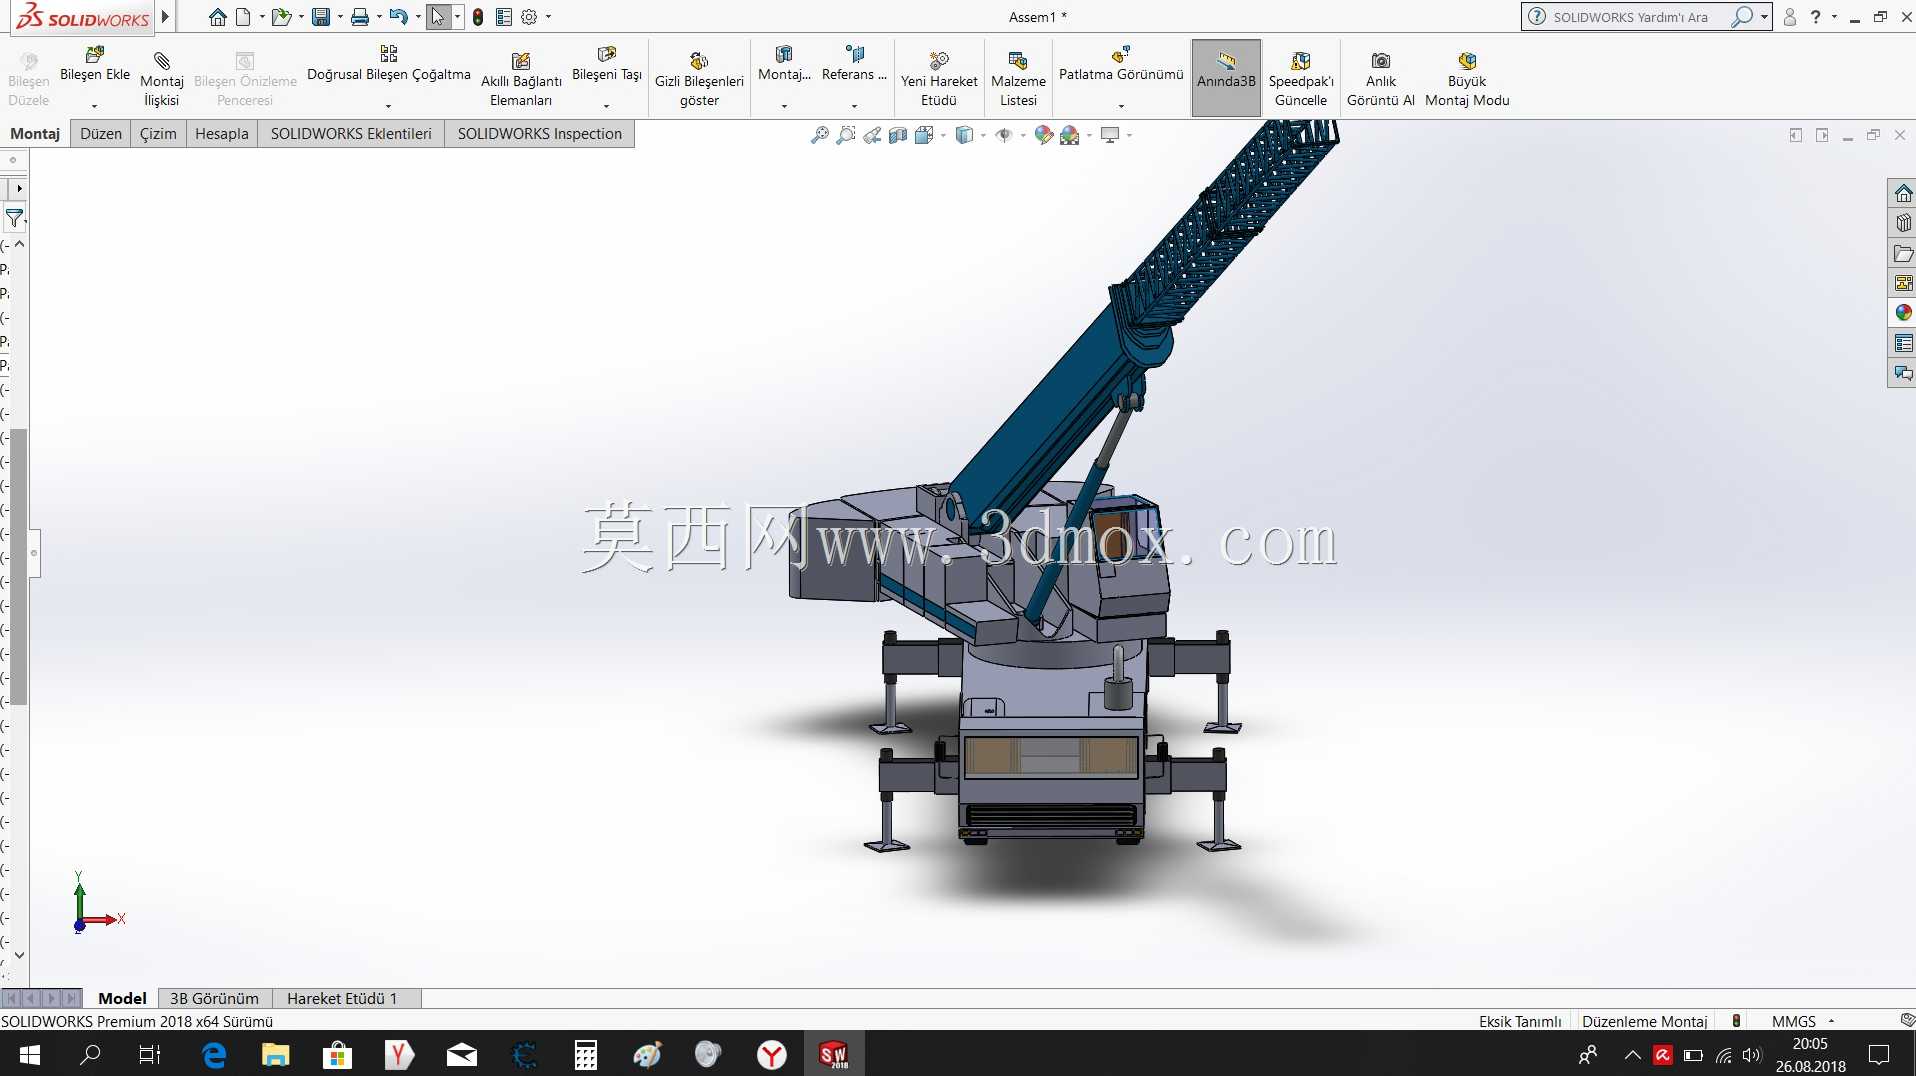Switch to Hesapla tab
1916x1076 pixels.
point(222,134)
